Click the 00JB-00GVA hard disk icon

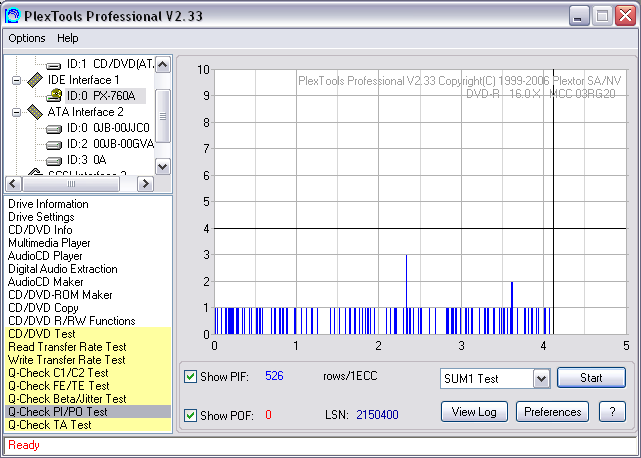coord(53,145)
